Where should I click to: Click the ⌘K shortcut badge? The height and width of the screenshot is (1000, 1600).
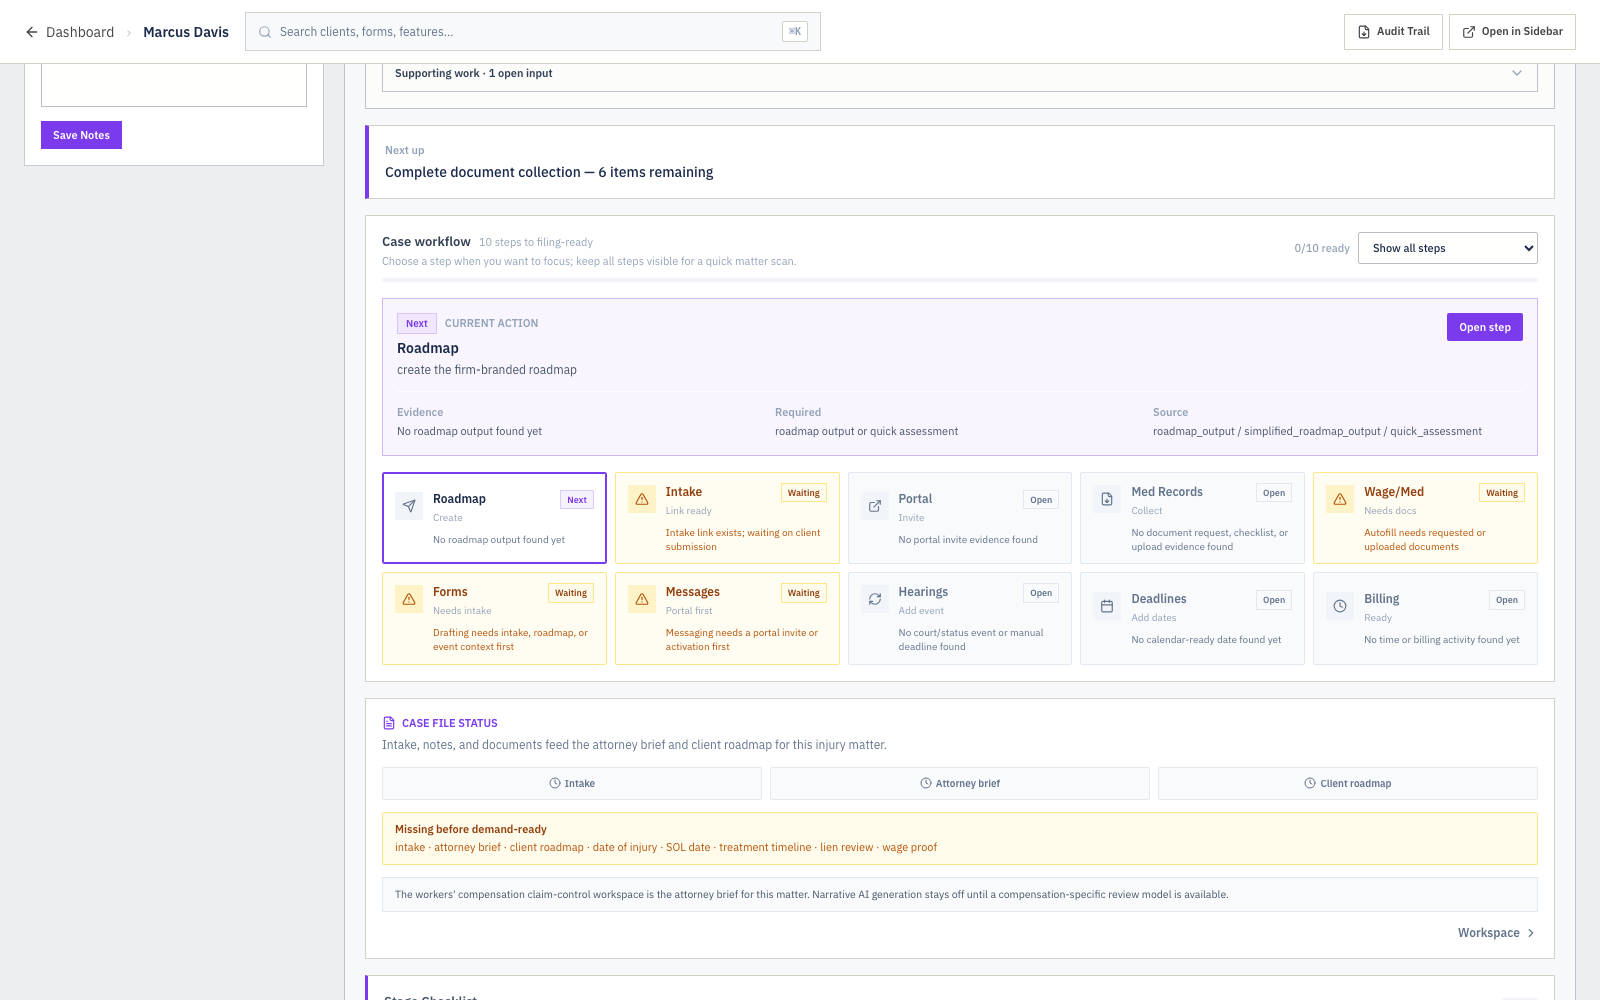(x=795, y=32)
